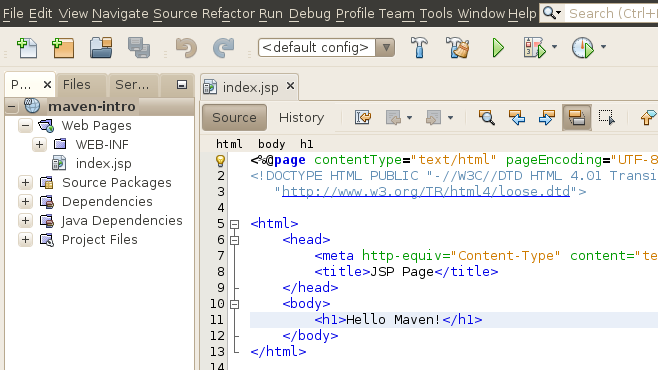
Task: Open the Navigate menu
Action: tap(120, 13)
